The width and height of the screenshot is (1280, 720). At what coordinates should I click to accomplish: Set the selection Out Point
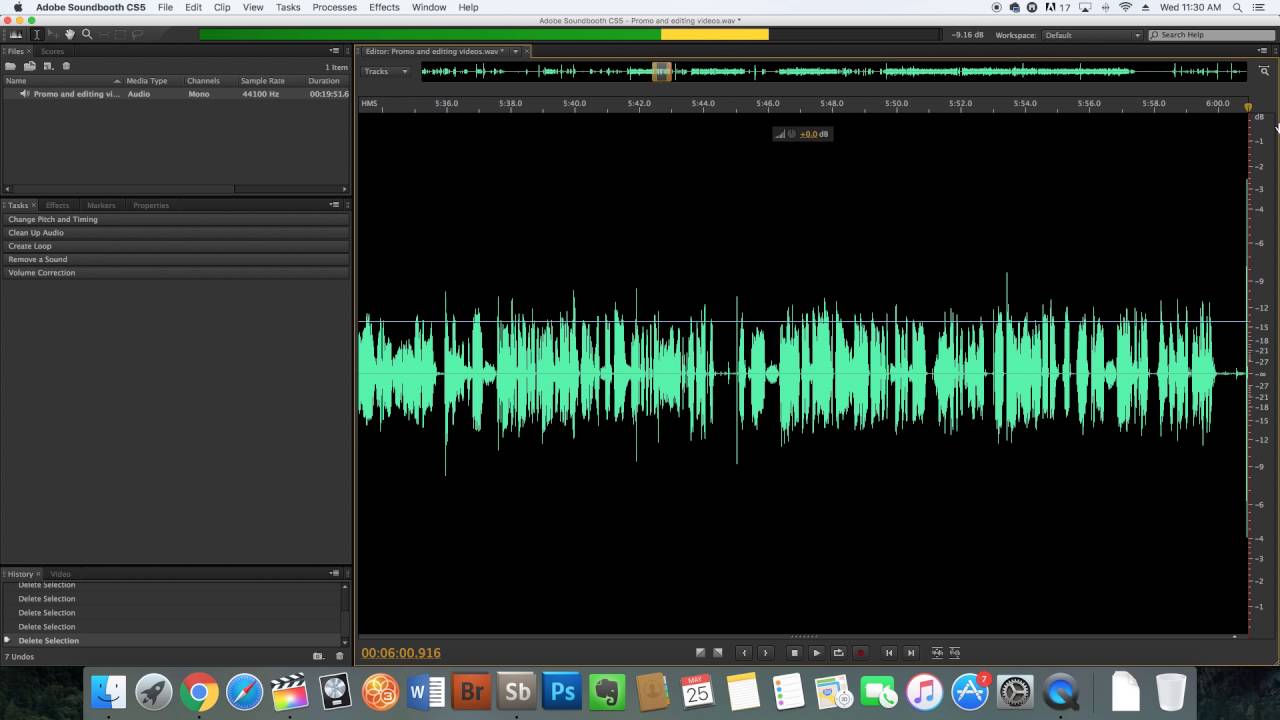click(766, 653)
